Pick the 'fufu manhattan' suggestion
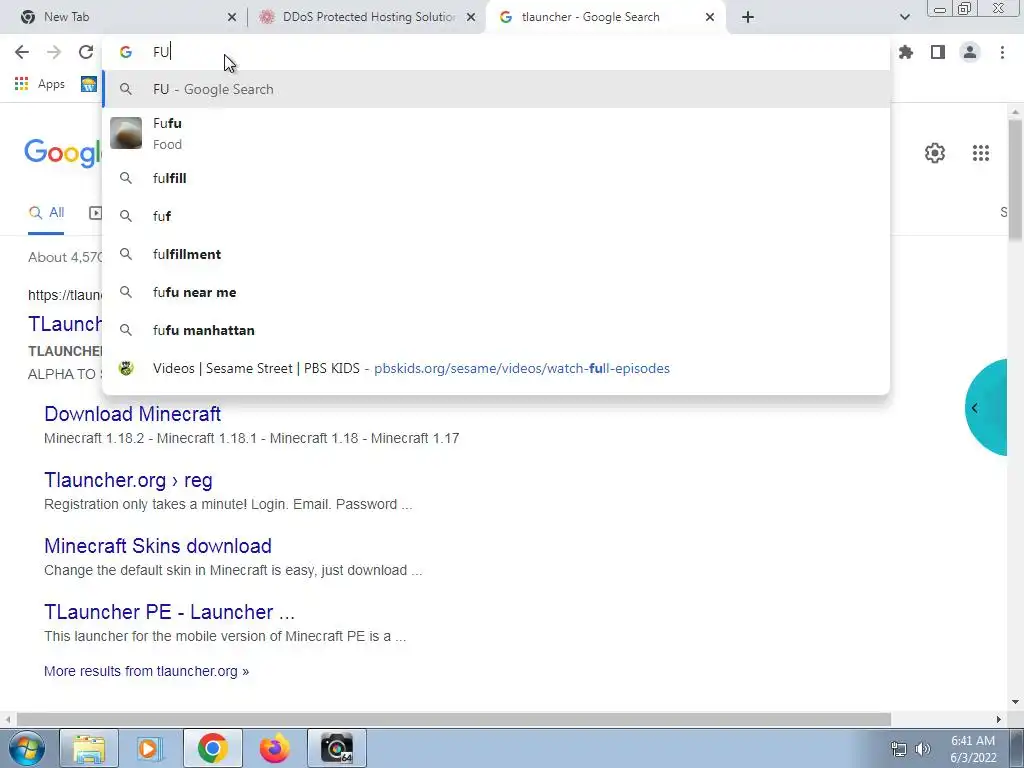Image resolution: width=1024 pixels, height=768 pixels. point(496,330)
